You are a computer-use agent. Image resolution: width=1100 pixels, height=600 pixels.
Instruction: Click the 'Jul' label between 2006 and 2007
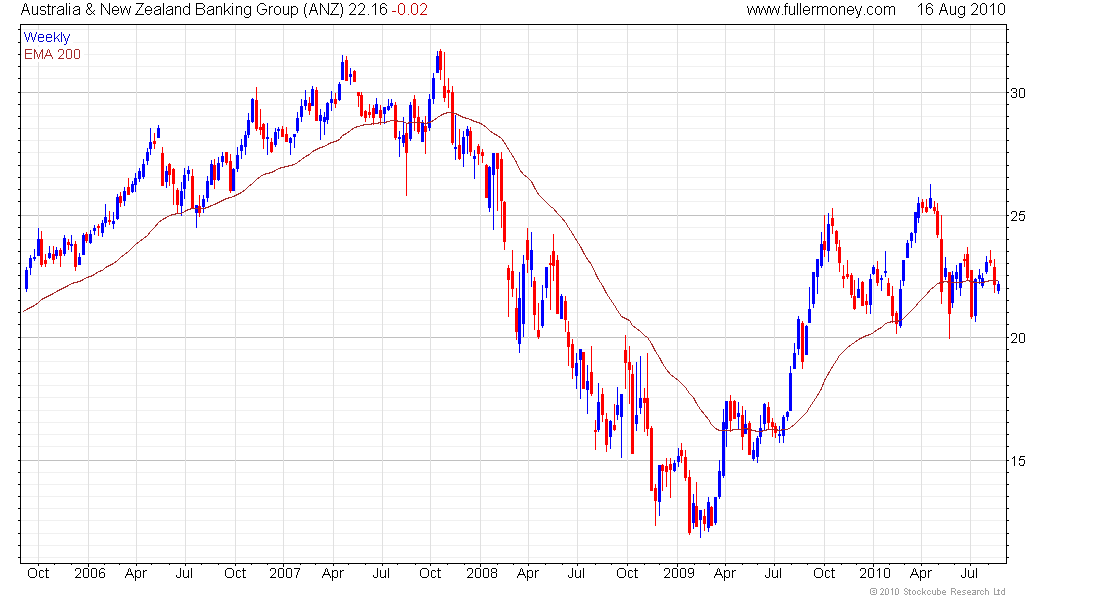click(185, 573)
